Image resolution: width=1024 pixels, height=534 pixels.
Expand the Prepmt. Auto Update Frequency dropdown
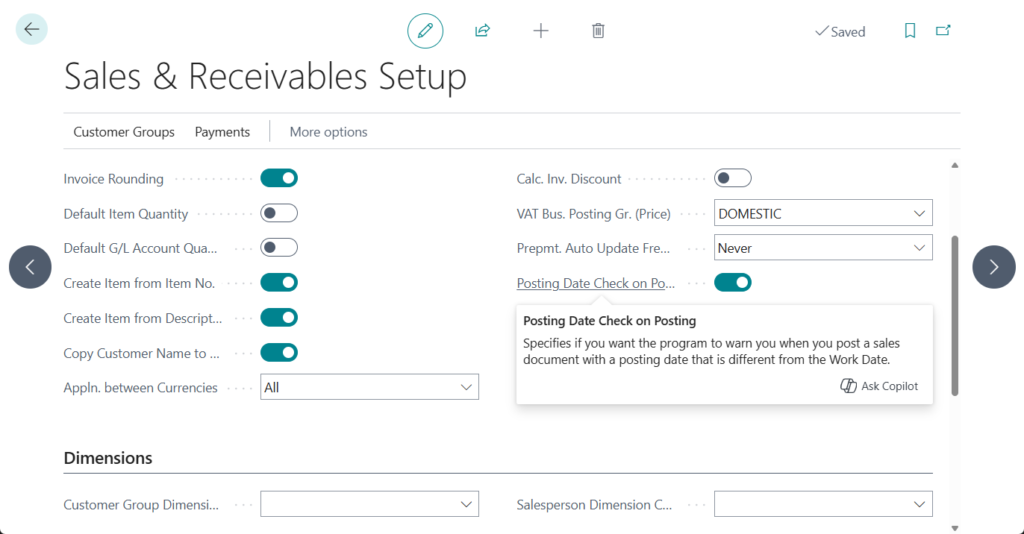click(823, 248)
